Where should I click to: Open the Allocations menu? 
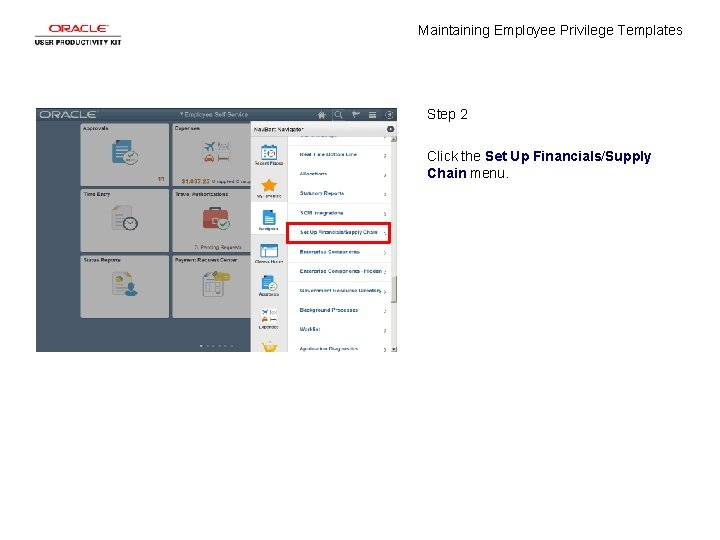pos(339,174)
